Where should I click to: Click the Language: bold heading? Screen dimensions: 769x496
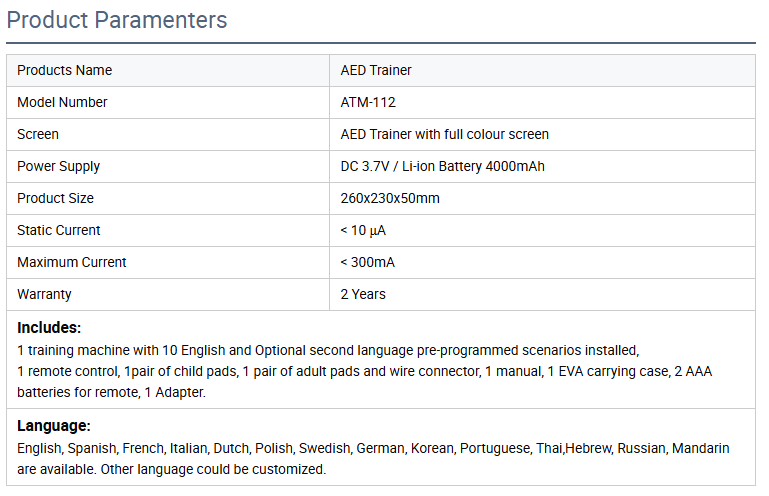54,425
